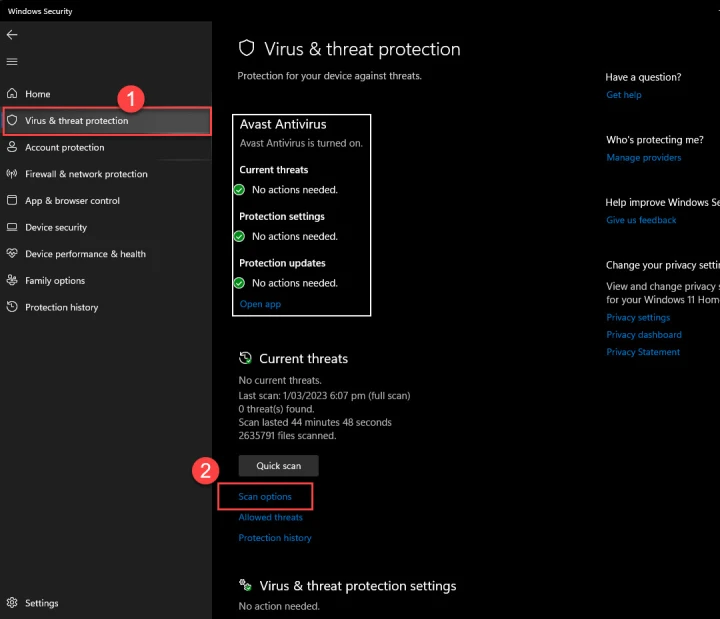Click green checkmark under Protection settings

(239, 236)
